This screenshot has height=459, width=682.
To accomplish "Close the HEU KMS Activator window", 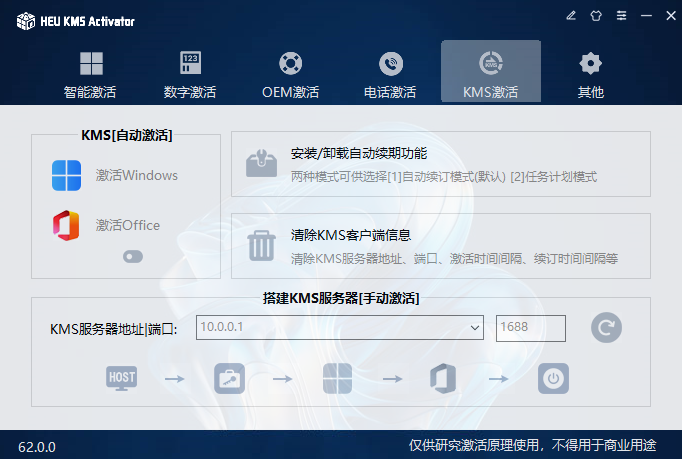I will click(x=671, y=16).
